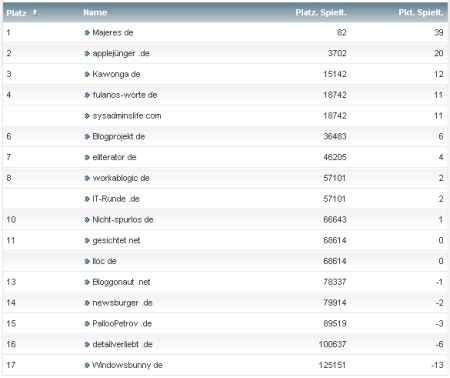Image resolution: width=450 pixels, height=378 pixels.
Task: Click the arrow icon before Windowsbunny de
Action: pyautogui.click(x=87, y=365)
